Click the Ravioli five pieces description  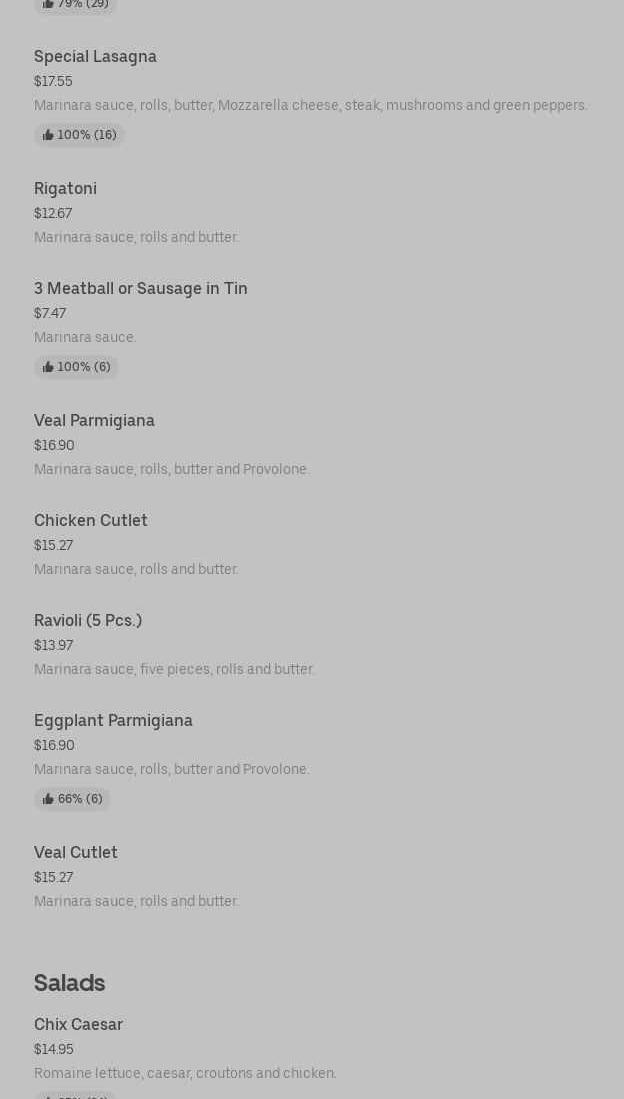pyautogui.click(x=174, y=669)
